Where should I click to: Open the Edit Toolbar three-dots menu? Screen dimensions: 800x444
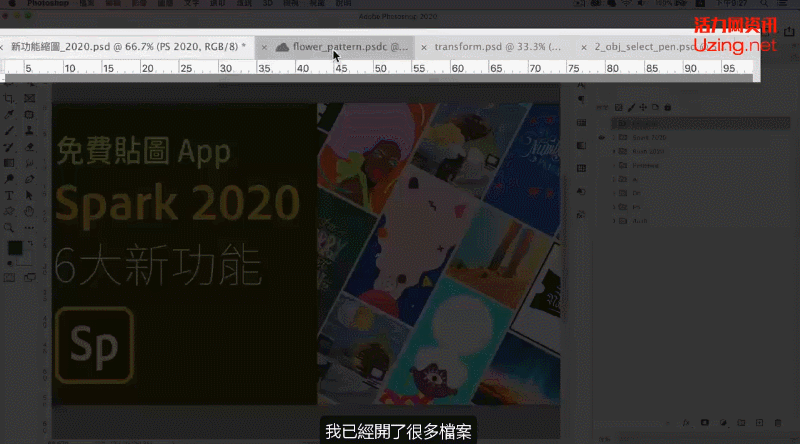[x=30, y=228]
